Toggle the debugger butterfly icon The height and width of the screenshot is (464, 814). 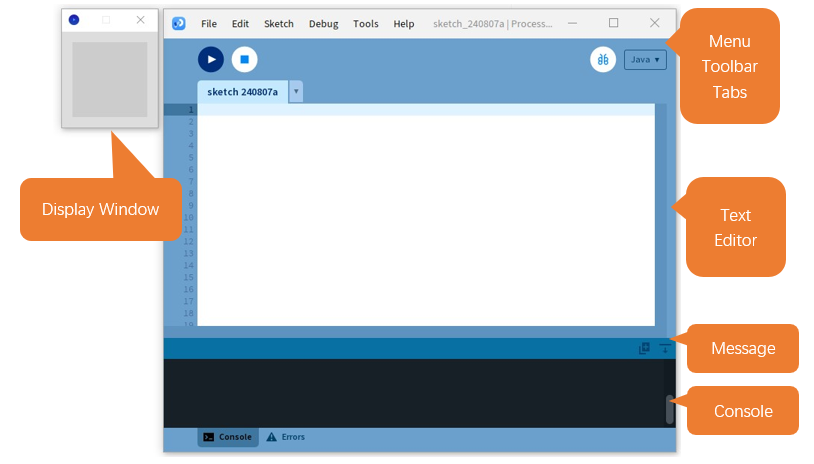click(x=603, y=60)
